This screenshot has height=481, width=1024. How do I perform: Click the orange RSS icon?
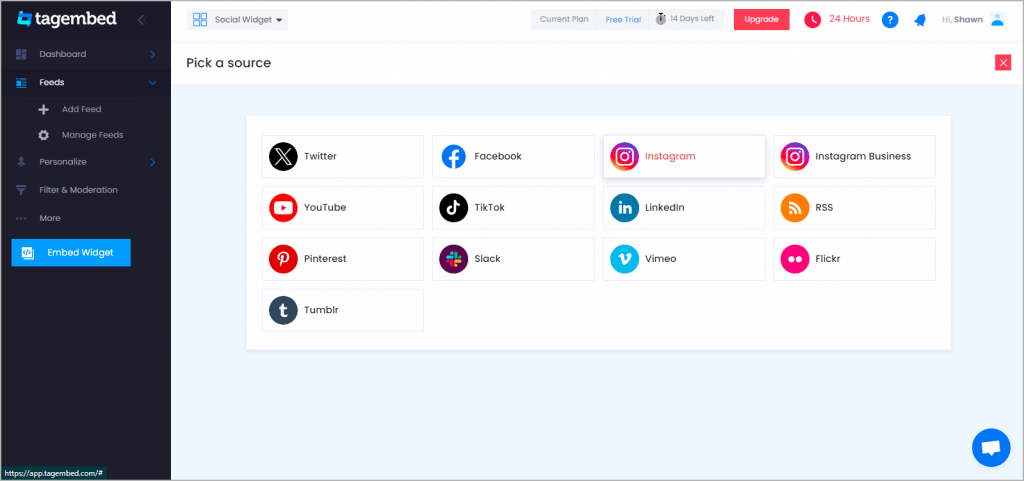click(795, 208)
